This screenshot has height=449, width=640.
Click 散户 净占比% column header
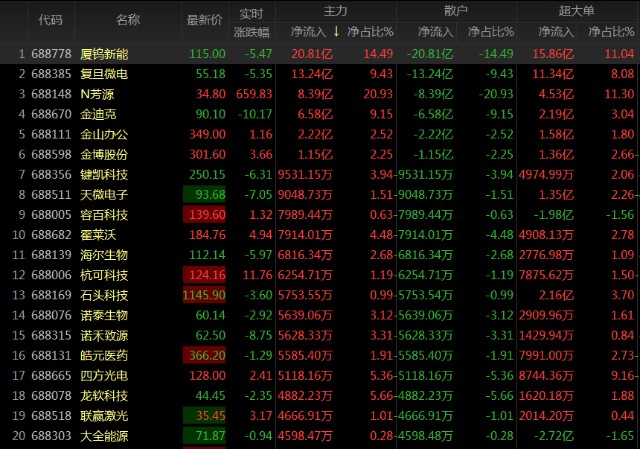click(x=491, y=32)
